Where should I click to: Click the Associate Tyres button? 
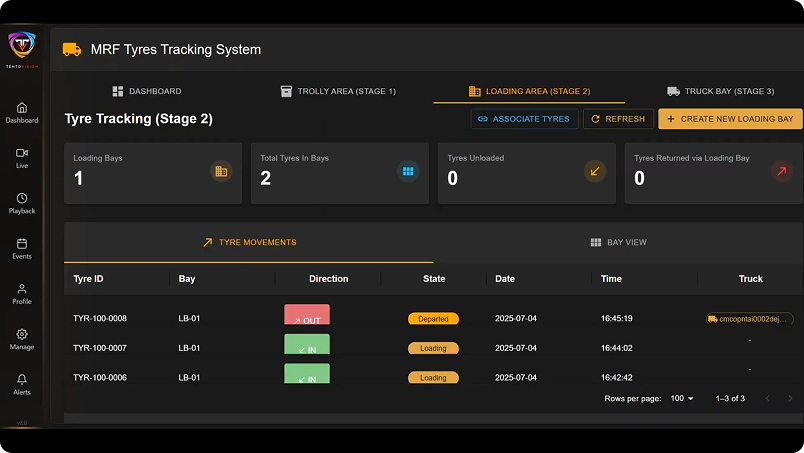coord(524,119)
